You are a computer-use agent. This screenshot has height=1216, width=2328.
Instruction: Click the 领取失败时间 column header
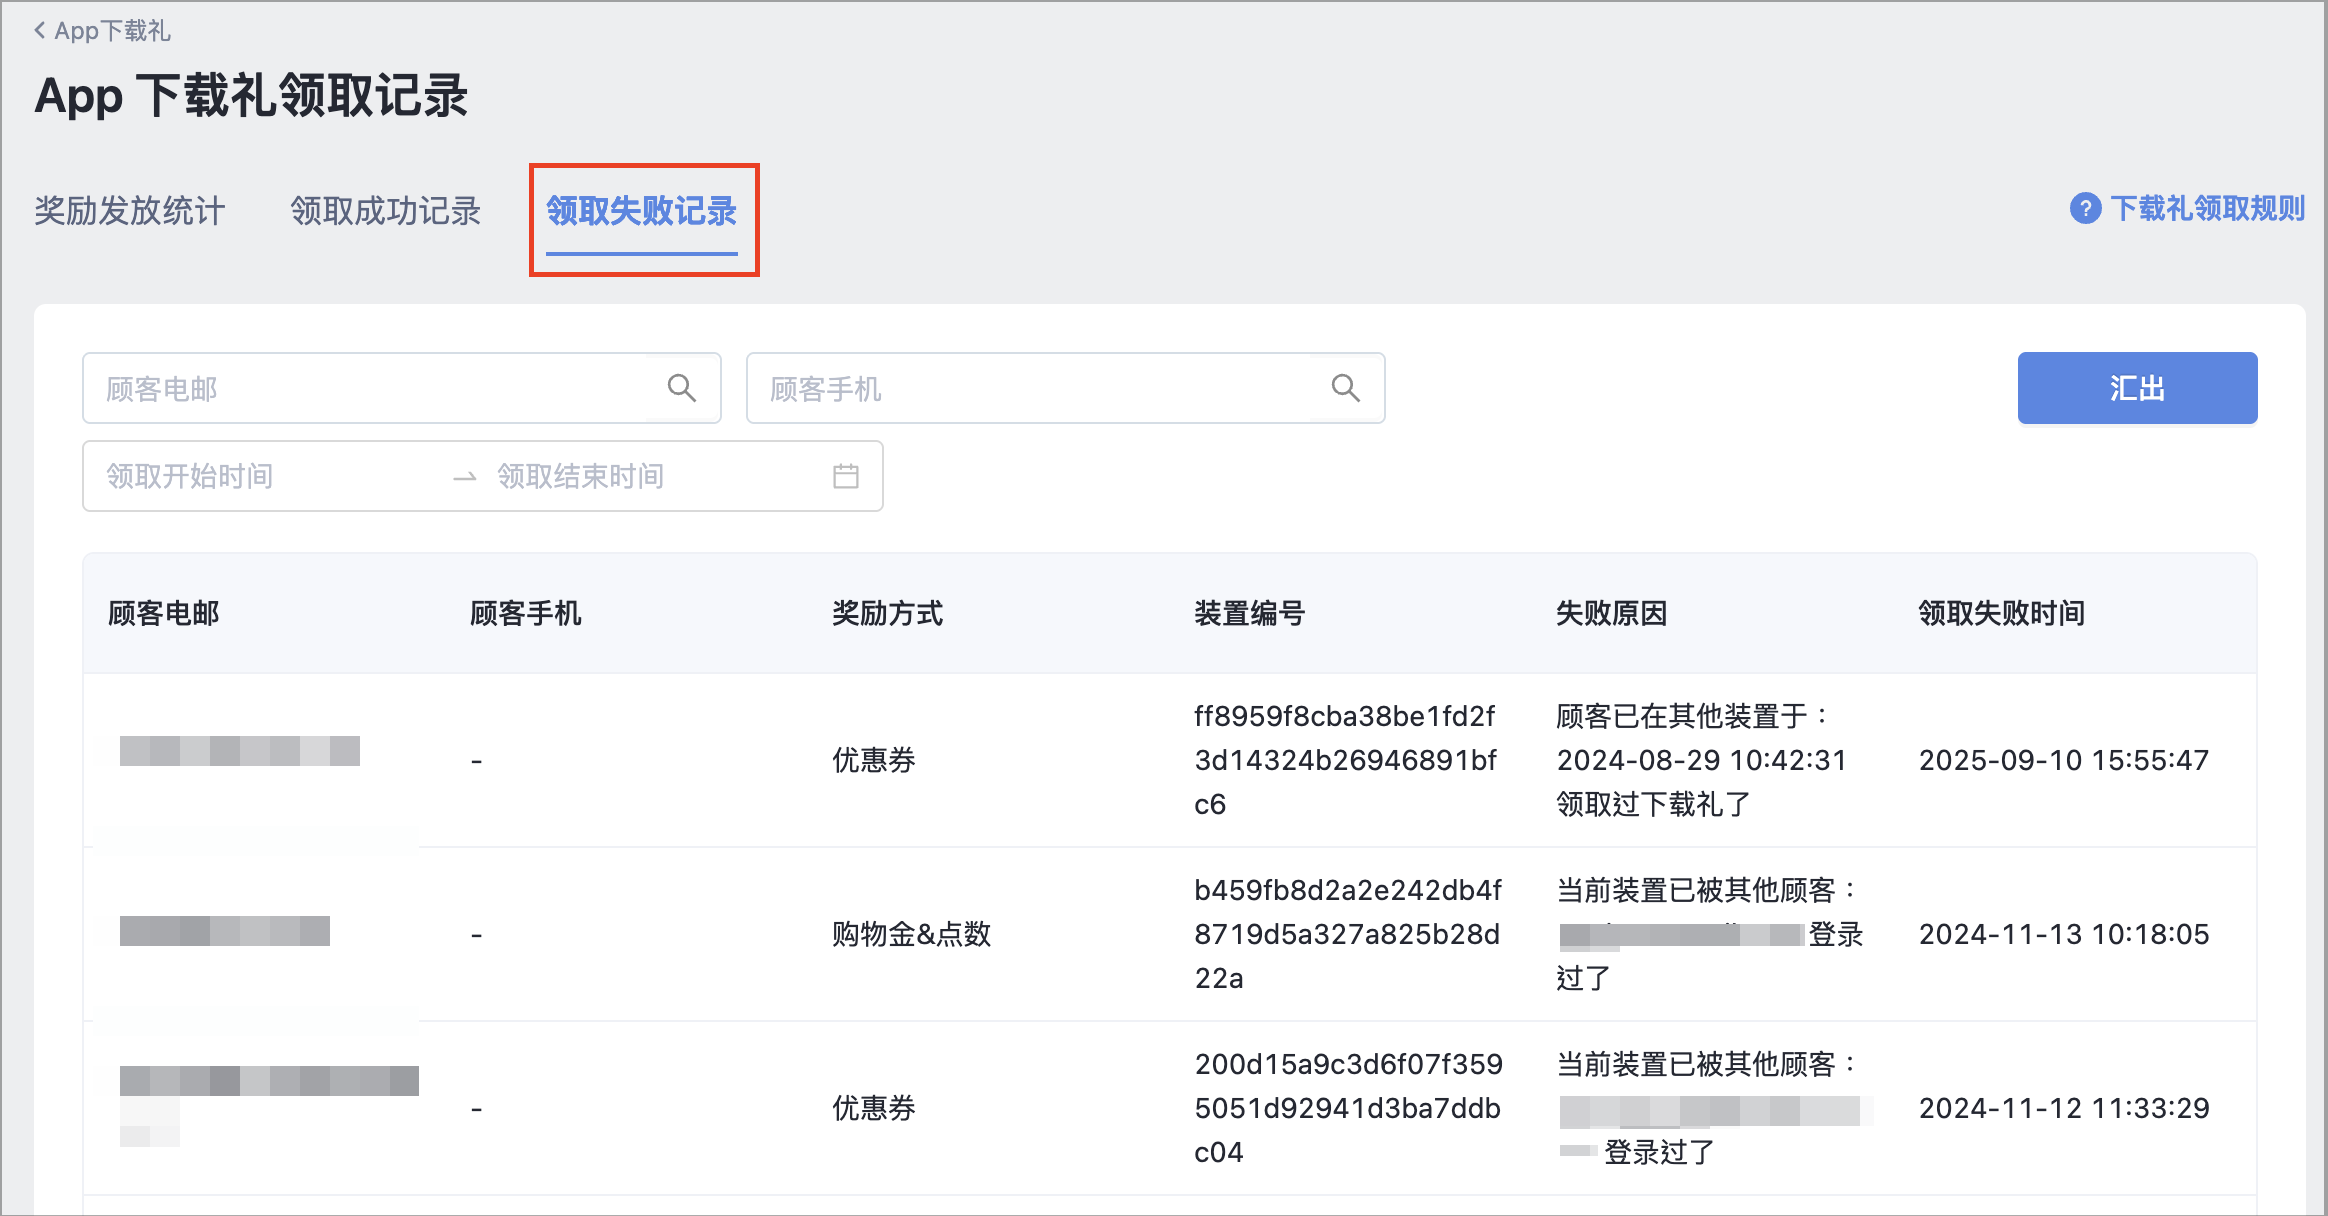(x=2002, y=613)
